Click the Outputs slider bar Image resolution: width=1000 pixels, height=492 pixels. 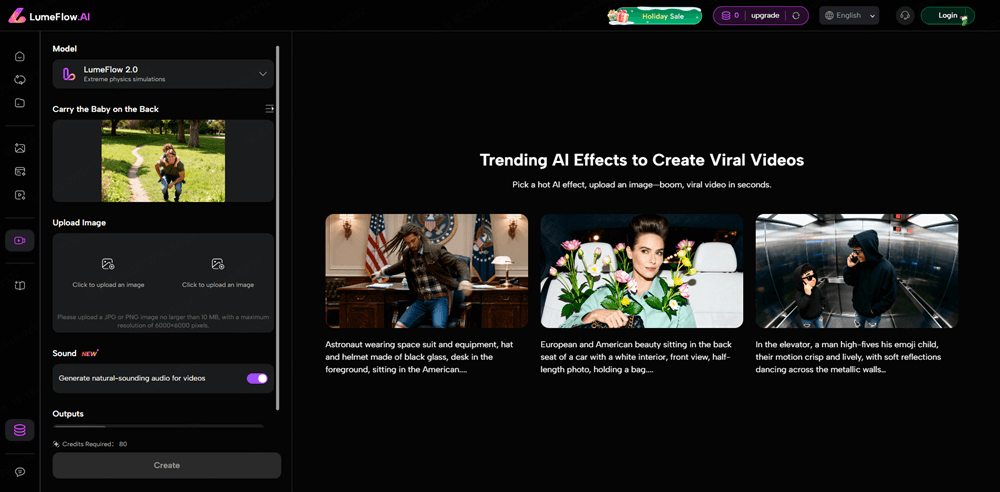point(158,426)
